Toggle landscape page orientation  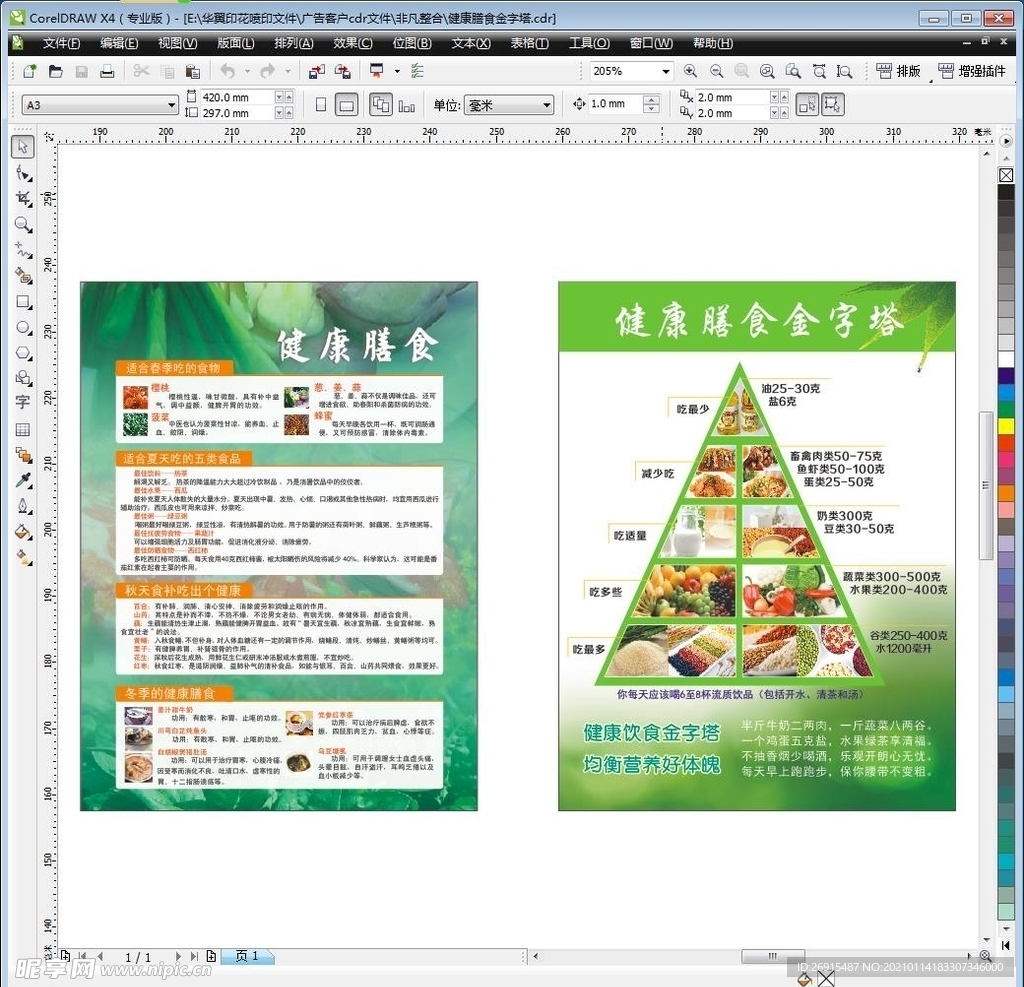(345, 104)
